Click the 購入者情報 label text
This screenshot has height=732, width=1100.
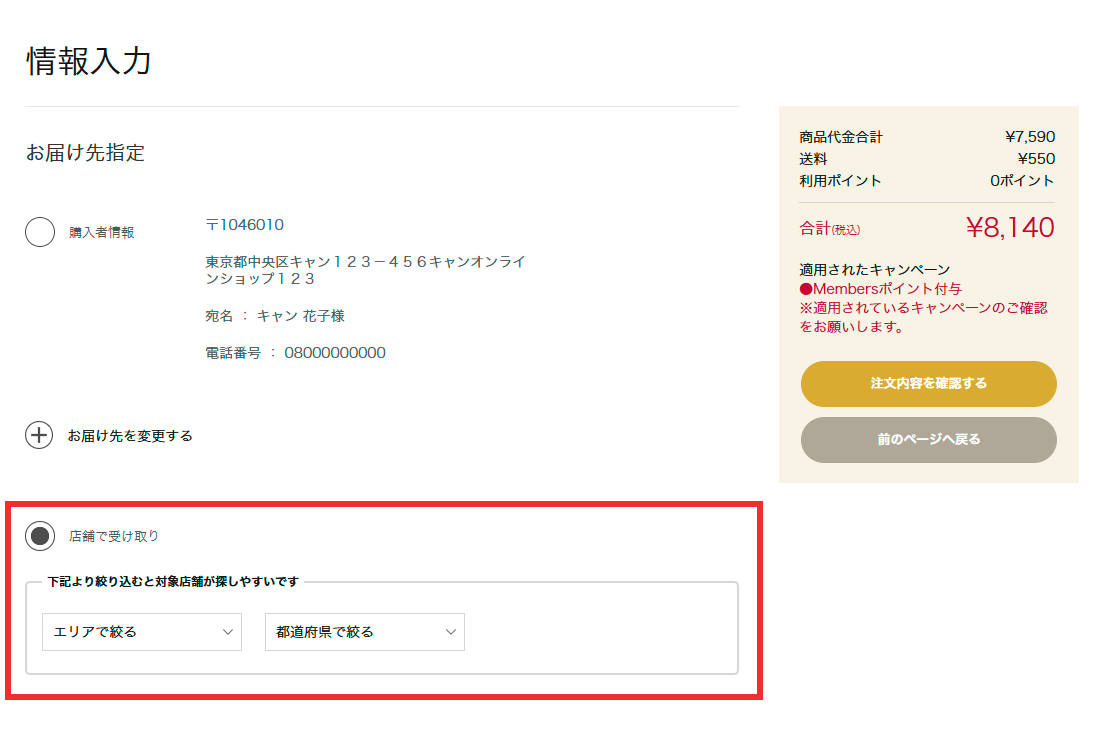(101, 233)
